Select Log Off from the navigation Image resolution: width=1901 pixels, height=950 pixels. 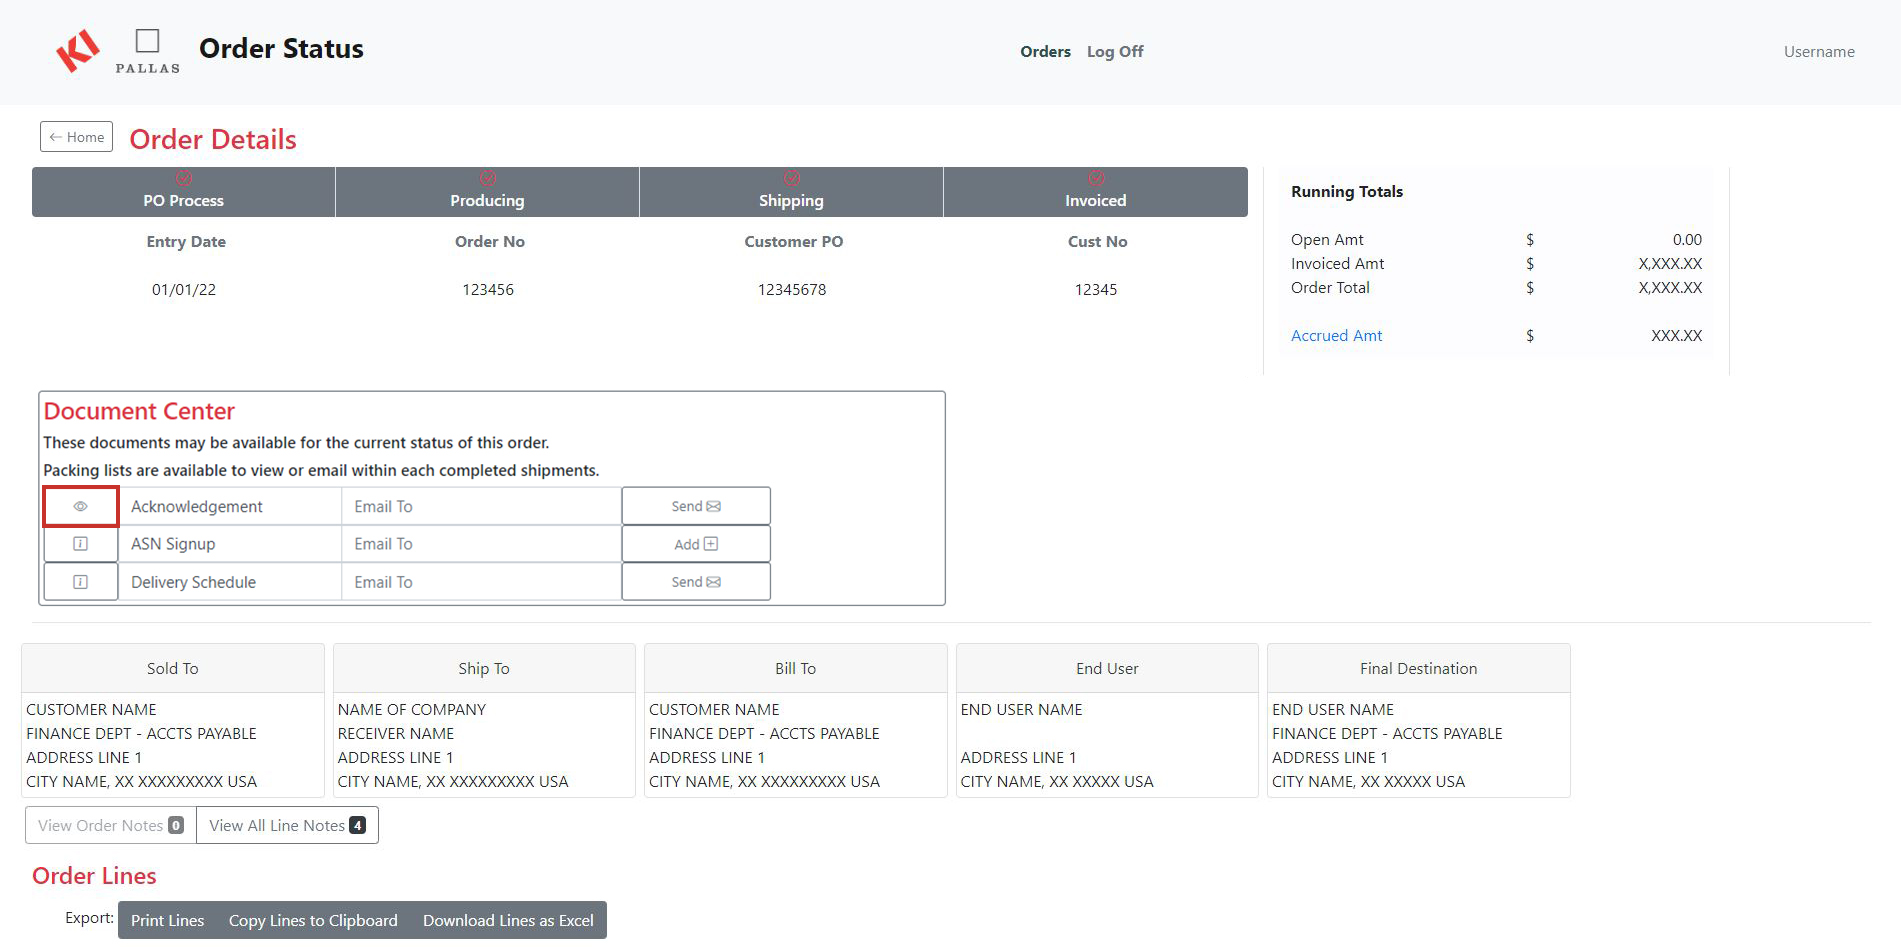pos(1115,51)
